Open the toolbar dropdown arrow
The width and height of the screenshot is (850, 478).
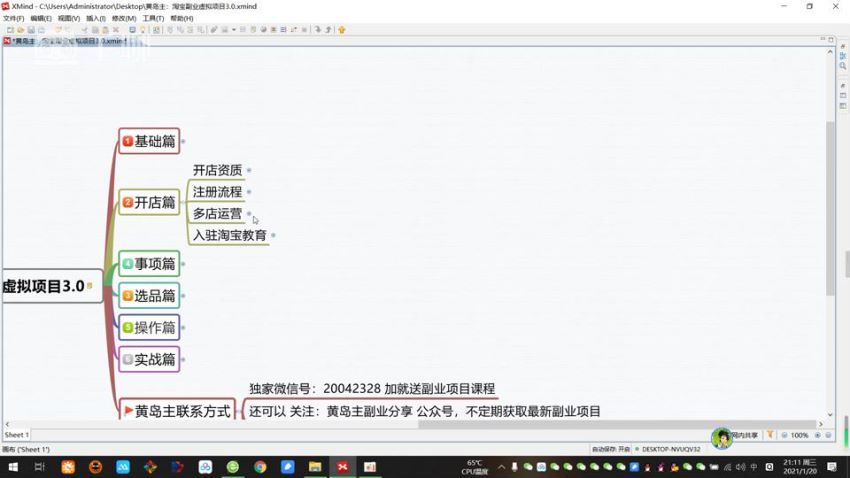point(234,30)
